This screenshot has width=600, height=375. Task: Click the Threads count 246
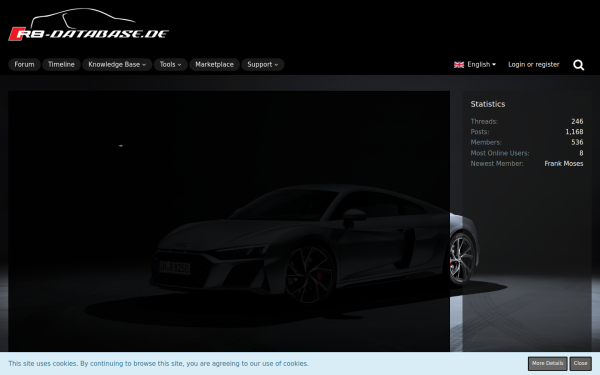(577, 121)
